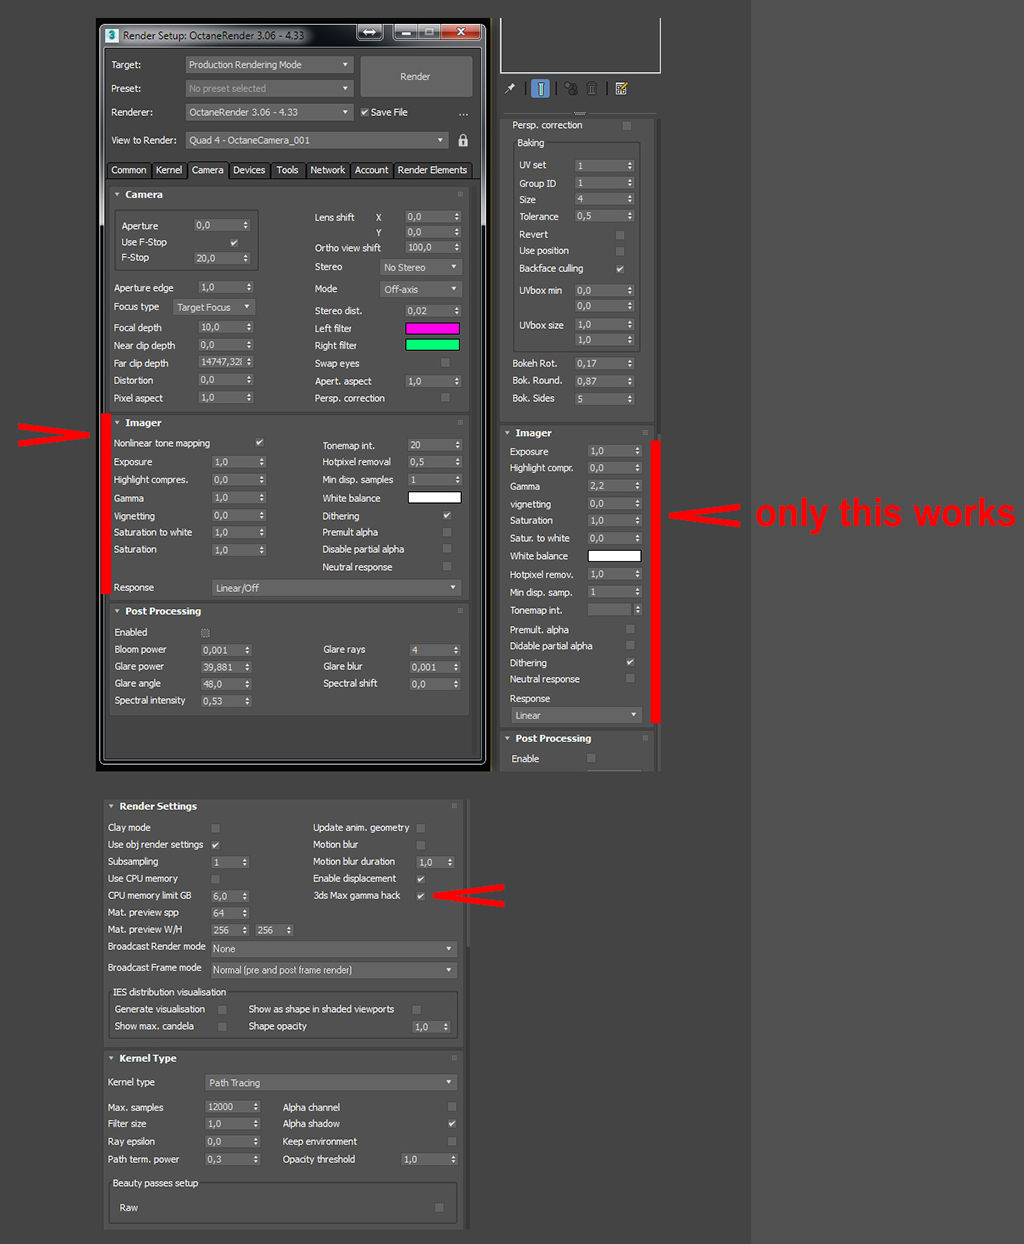Viewport: 1024px width, 1244px height.
Task: Toggle the Use F-Stop checkbox
Action: point(234,242)
